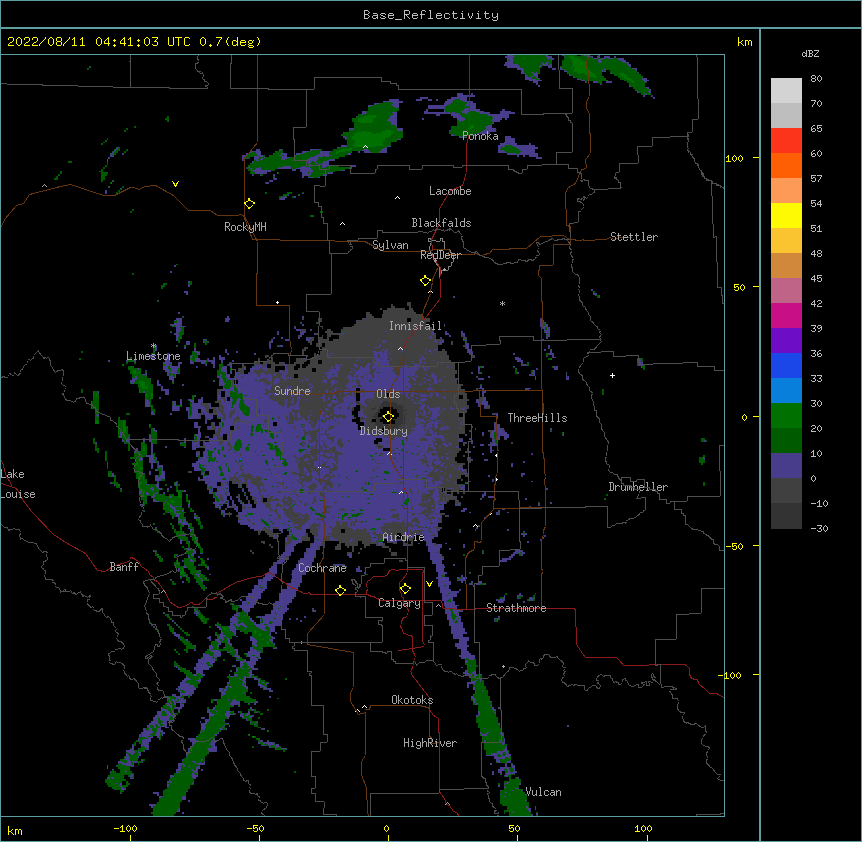Click the ThreeHills label

[537, 418]
